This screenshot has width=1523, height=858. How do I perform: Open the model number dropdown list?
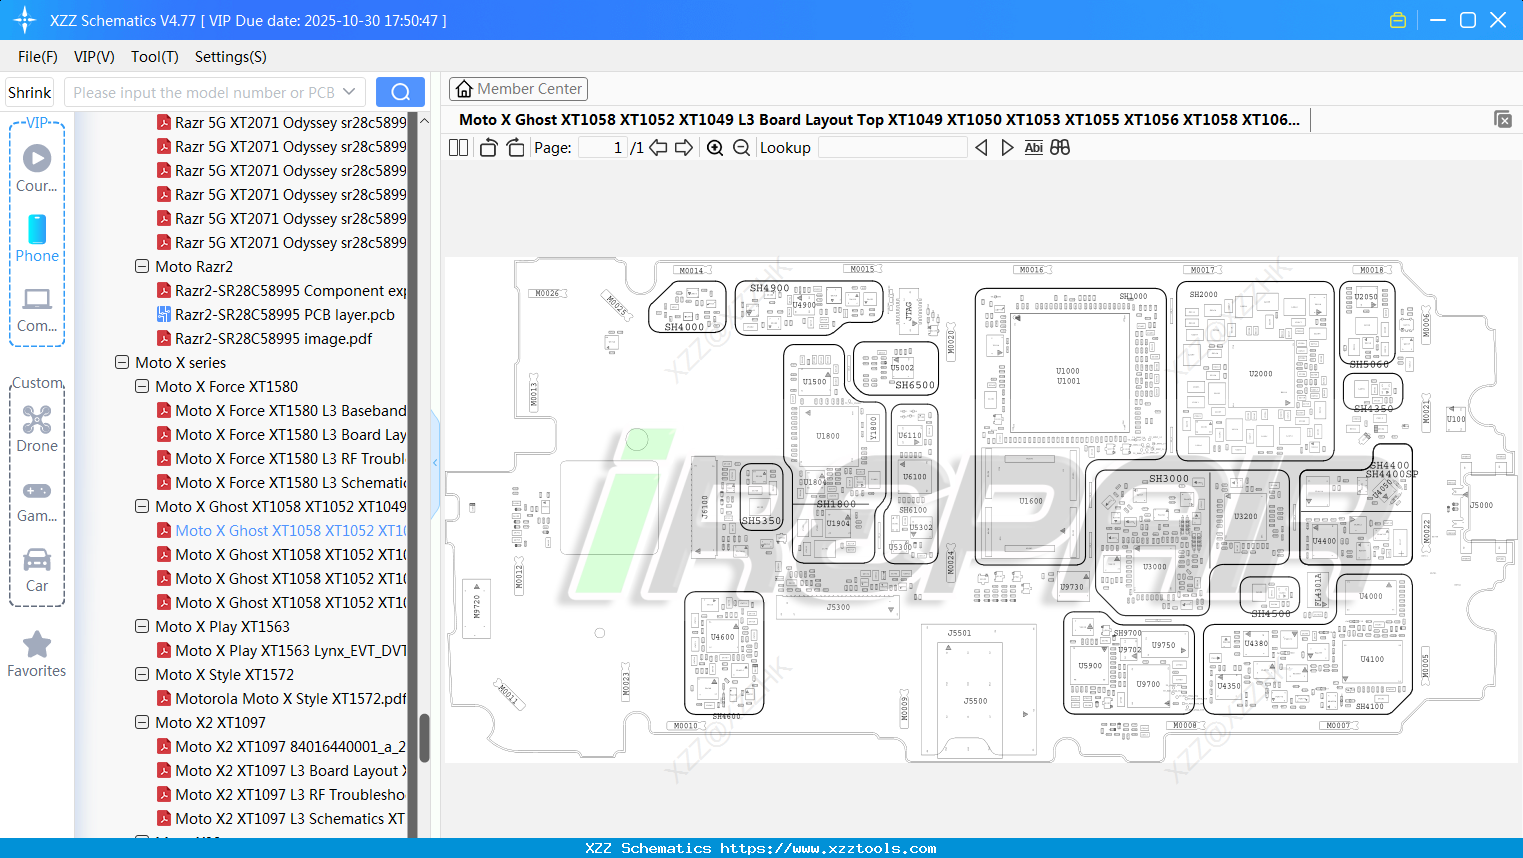click(348, 91)
